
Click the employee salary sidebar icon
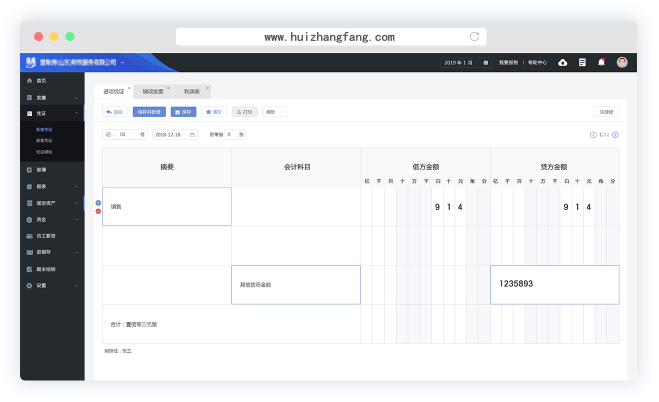[29, 236]
